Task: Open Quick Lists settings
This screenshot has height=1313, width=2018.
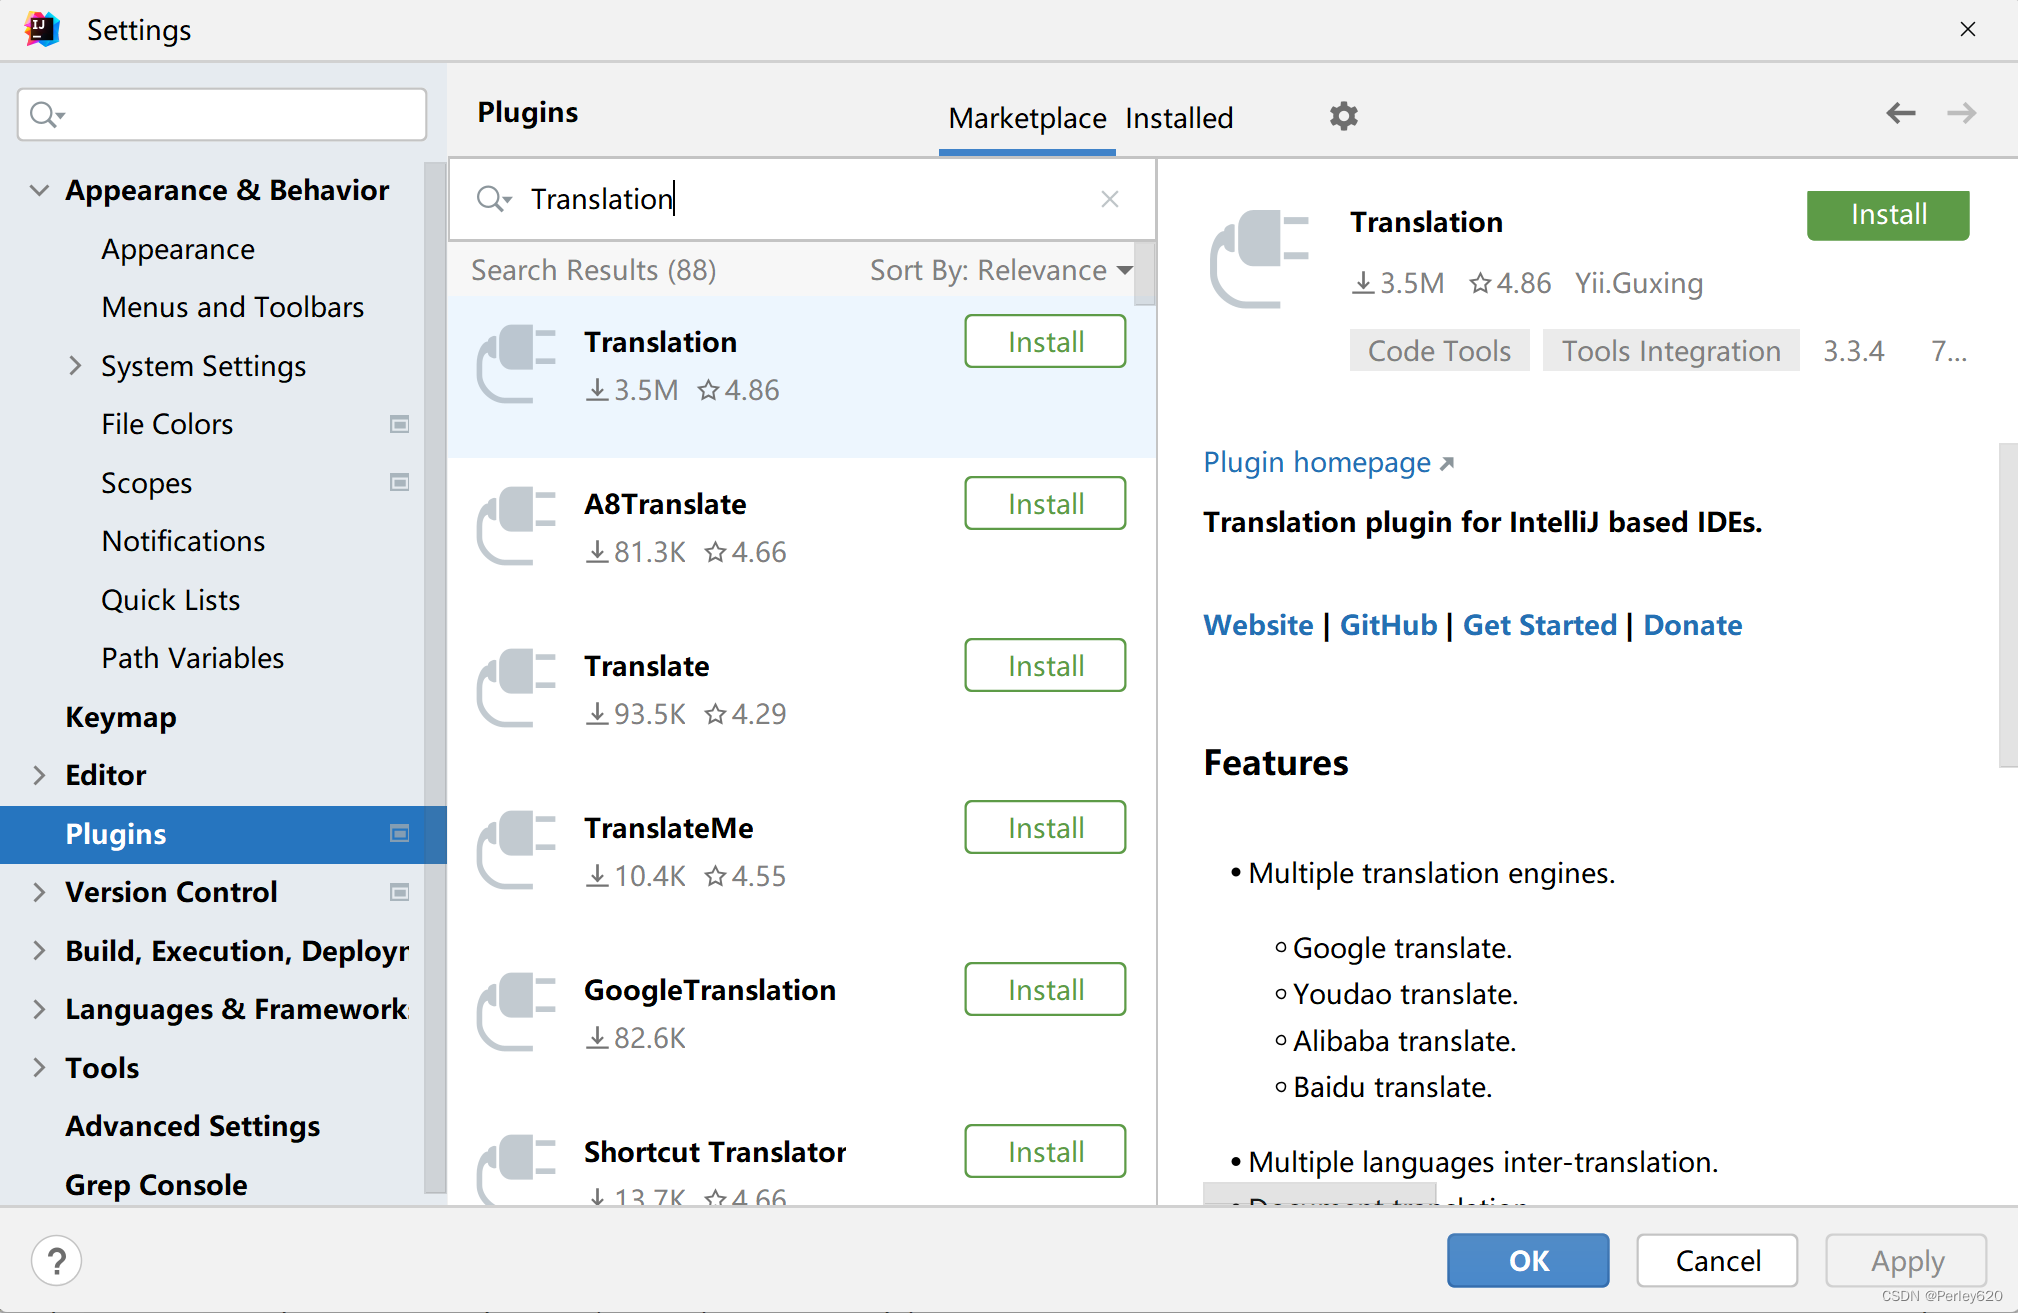Action: coord(170,600)
